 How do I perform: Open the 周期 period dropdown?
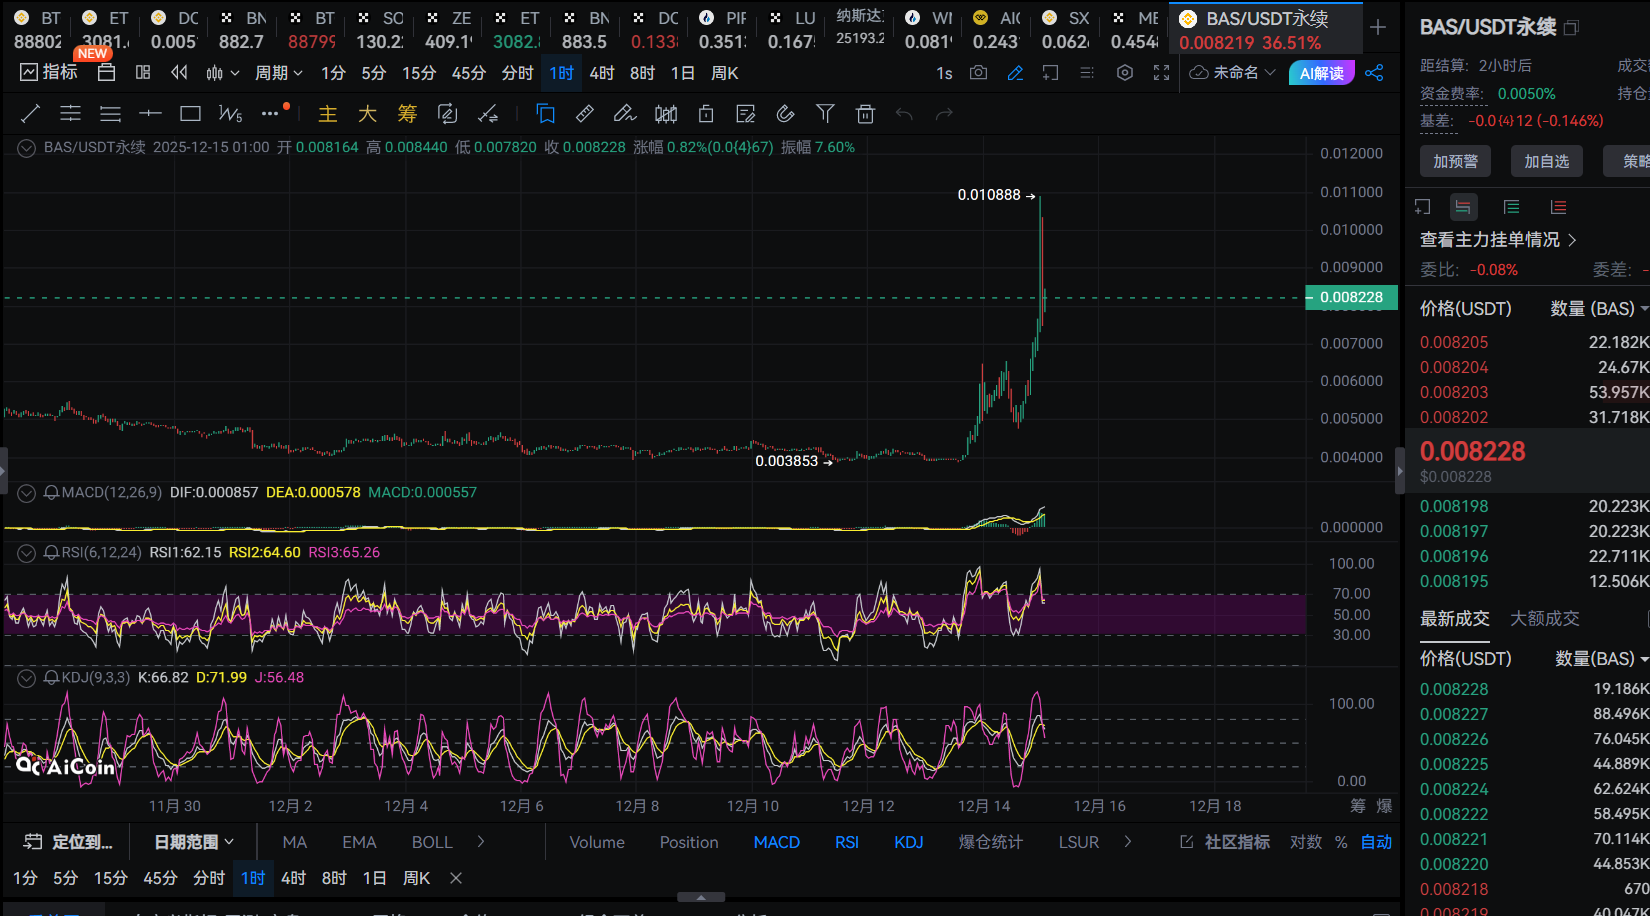pos(278,73)
